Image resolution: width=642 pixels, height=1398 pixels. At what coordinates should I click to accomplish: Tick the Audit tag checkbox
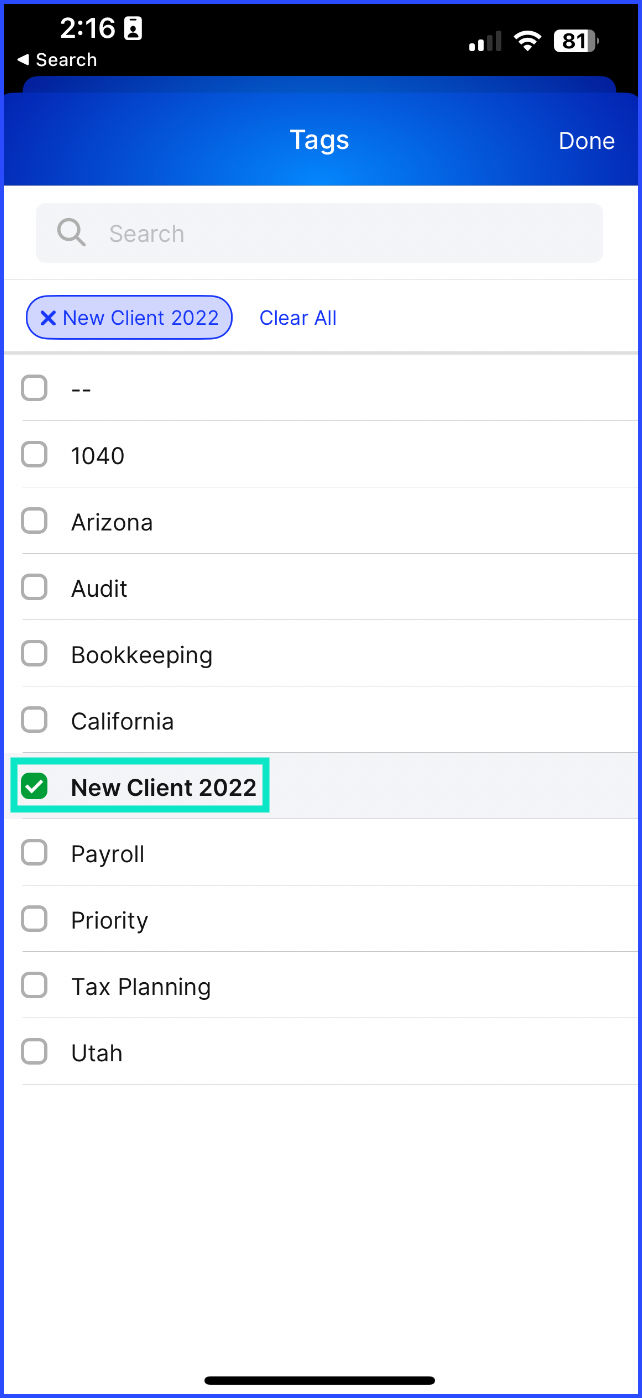[35, 588]
